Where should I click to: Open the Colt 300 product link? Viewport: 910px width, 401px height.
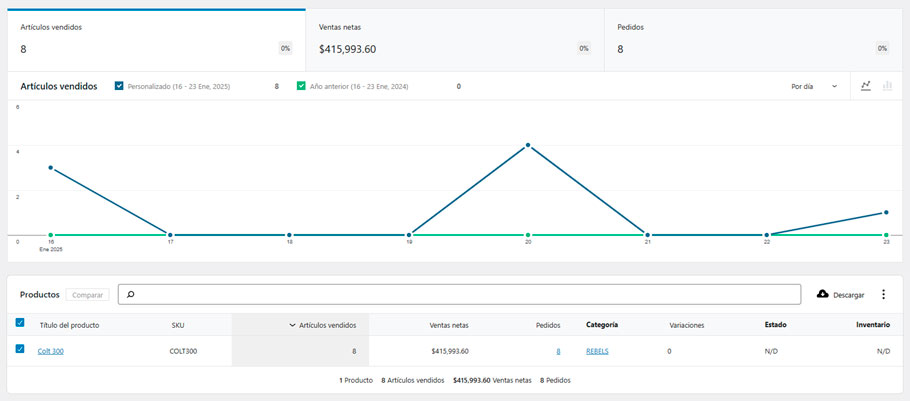click(x=51, y=351)
